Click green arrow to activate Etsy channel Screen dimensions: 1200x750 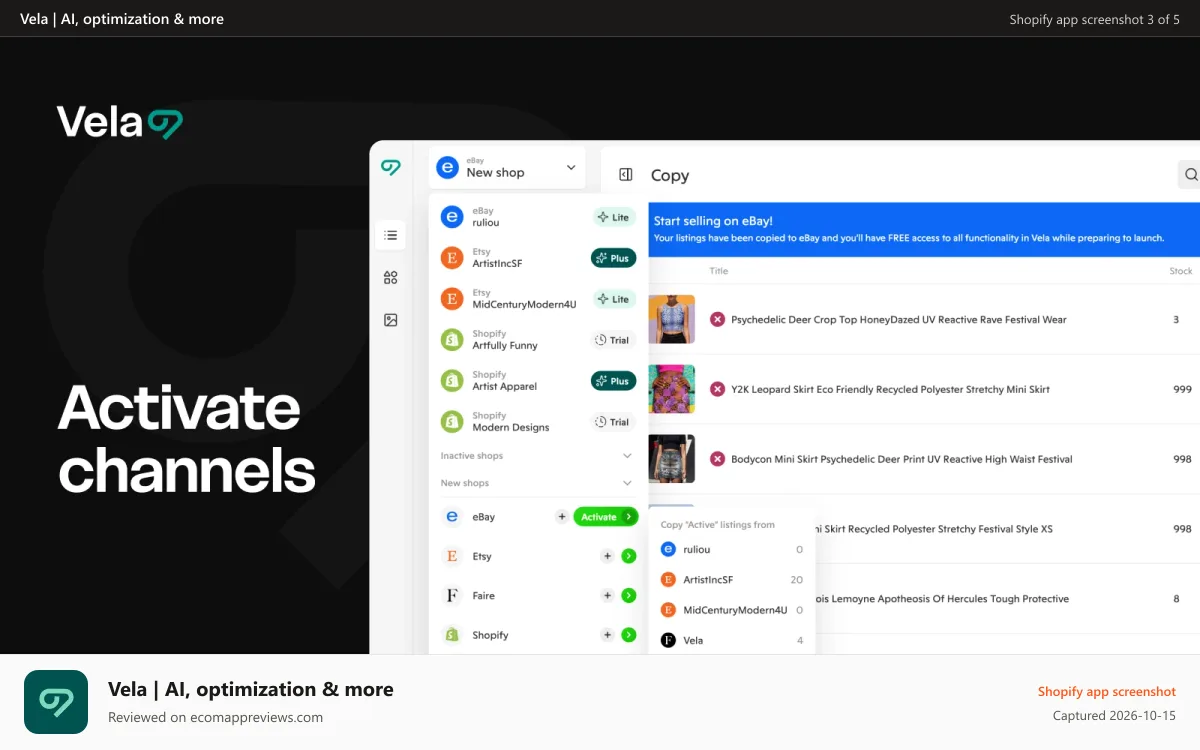pos(629,556)
